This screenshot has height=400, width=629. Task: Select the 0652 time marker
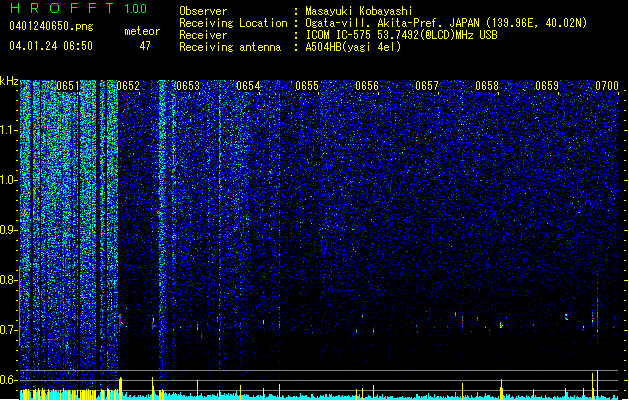pos(128,86)
